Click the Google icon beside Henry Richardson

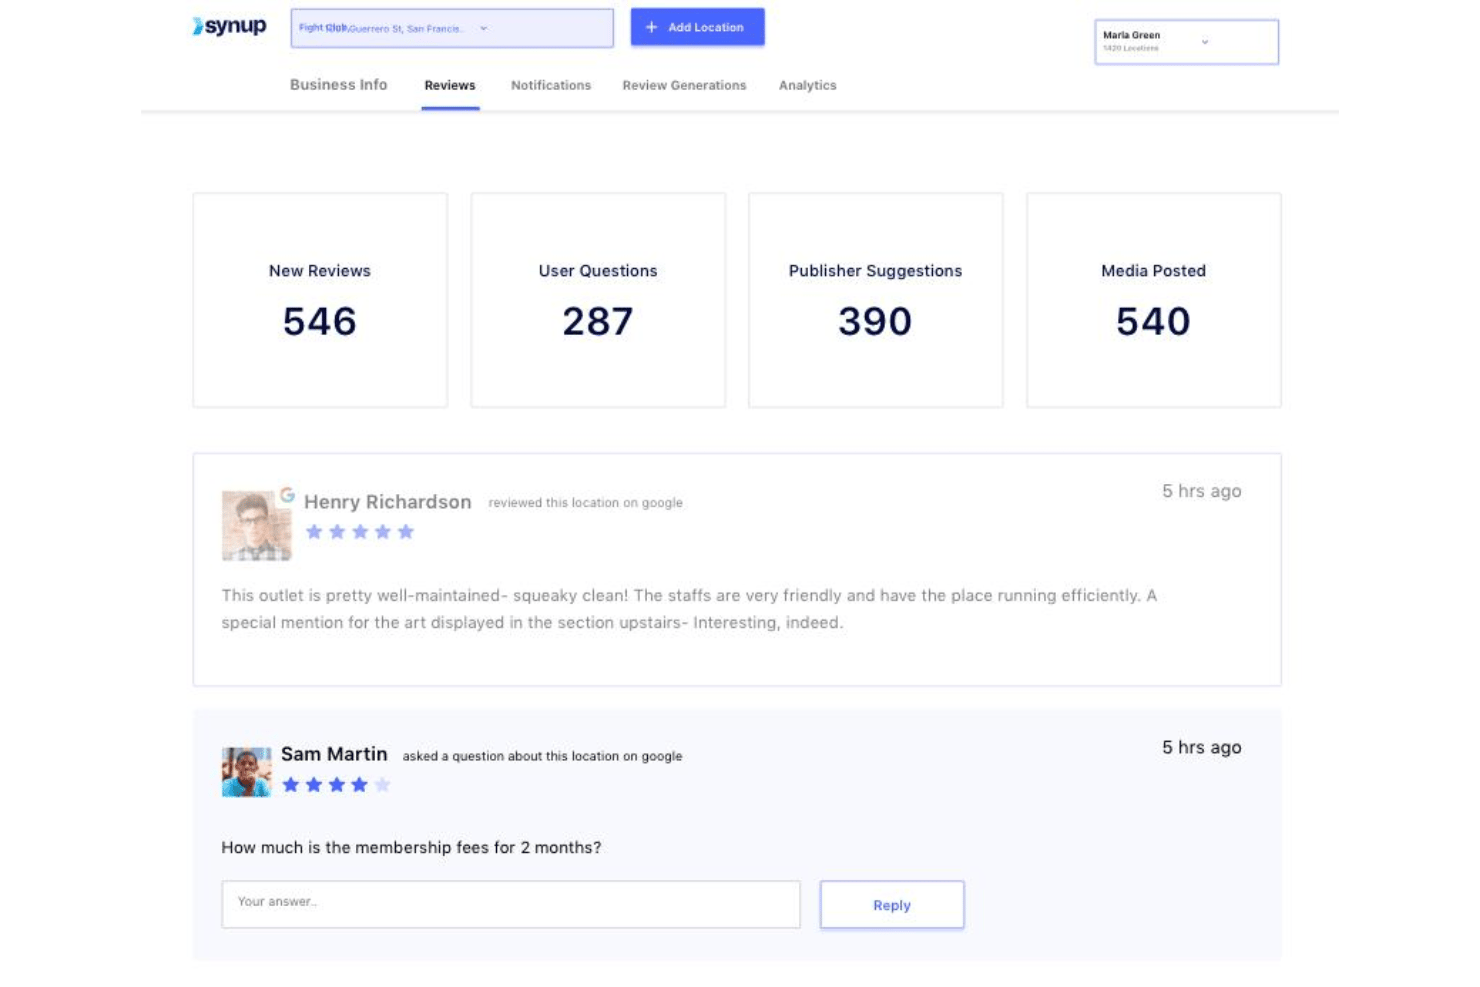coord(287,494)
